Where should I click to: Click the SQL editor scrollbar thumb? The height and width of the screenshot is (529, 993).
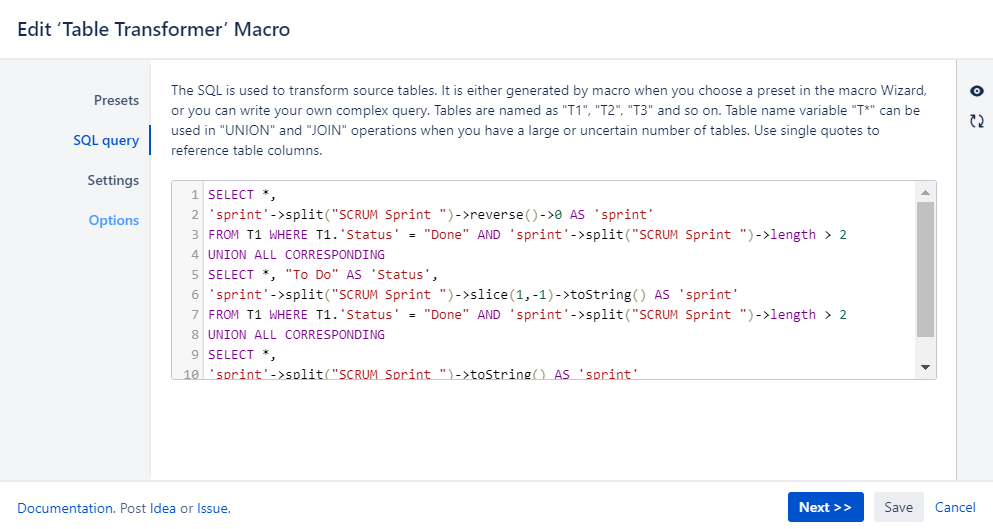925,270
